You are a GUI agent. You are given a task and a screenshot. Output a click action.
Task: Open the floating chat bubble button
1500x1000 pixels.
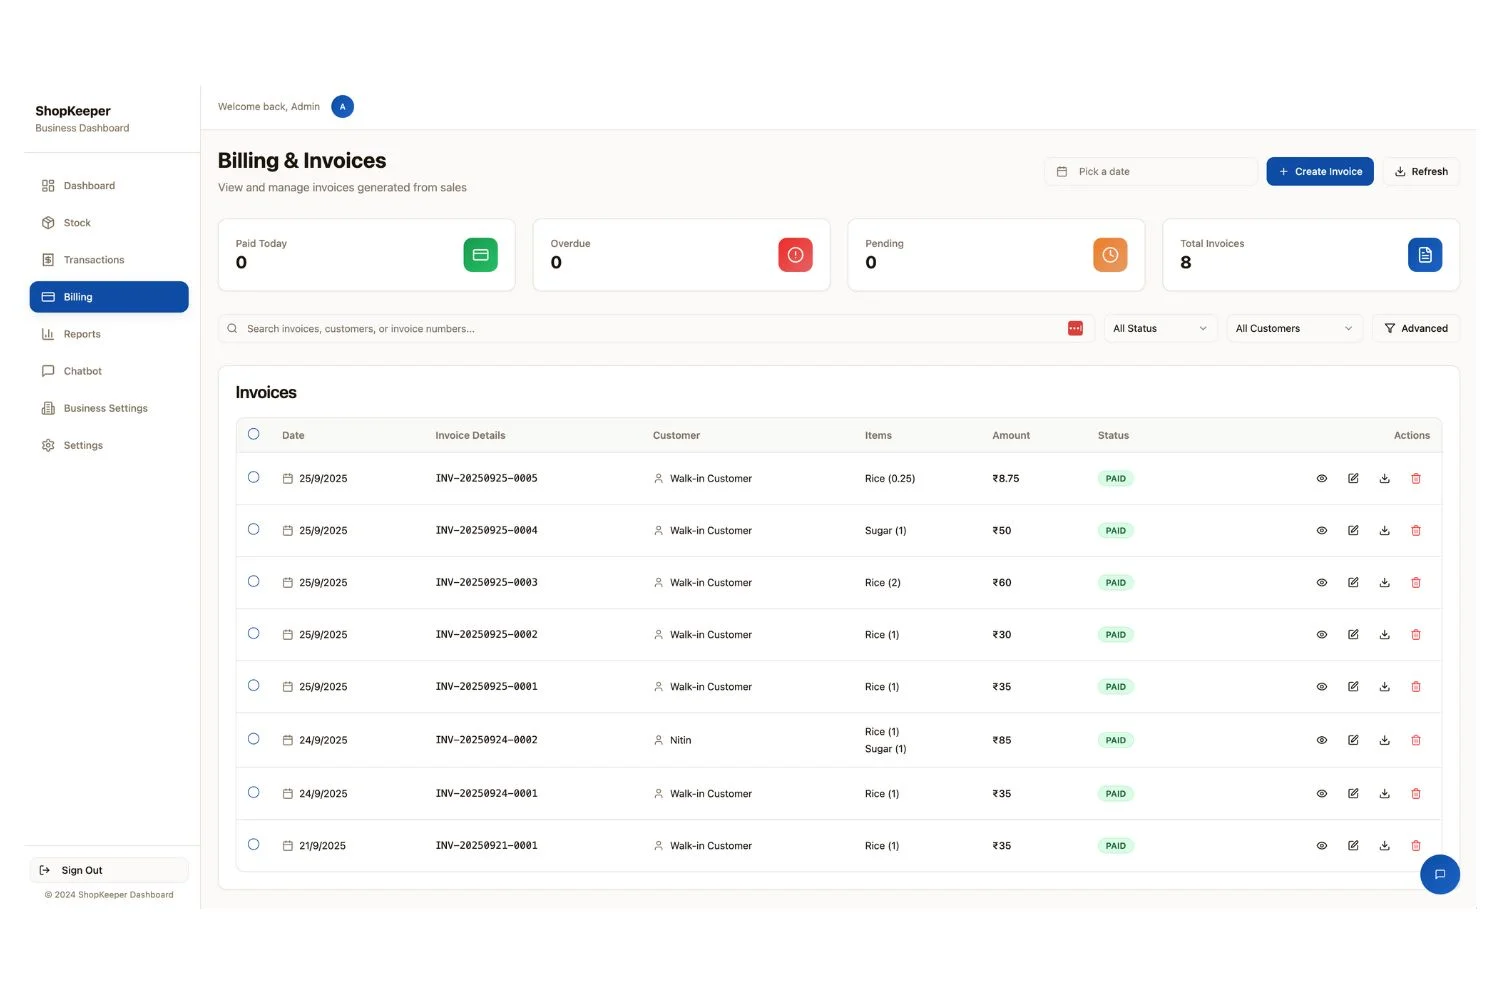[1439, 874]
